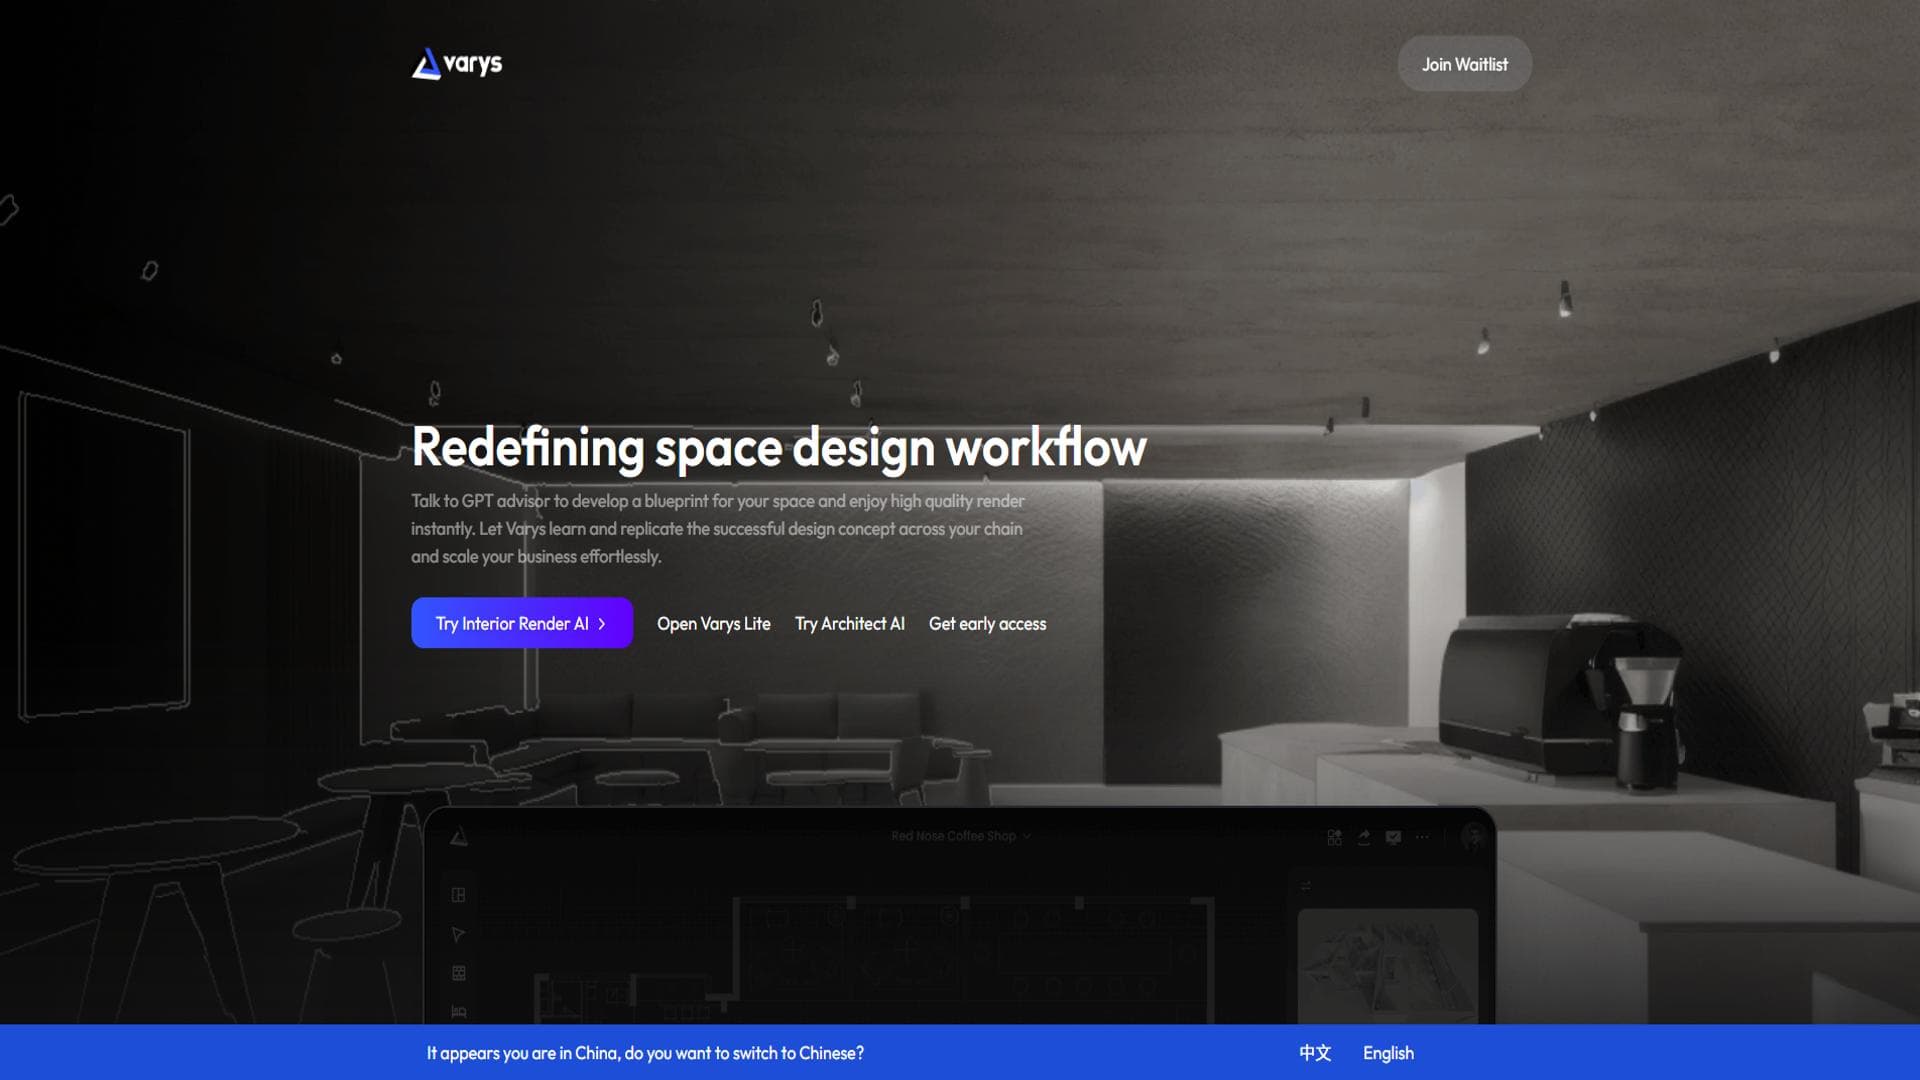Click the share export icon in the preview toolbar

tap(1364, 837)
